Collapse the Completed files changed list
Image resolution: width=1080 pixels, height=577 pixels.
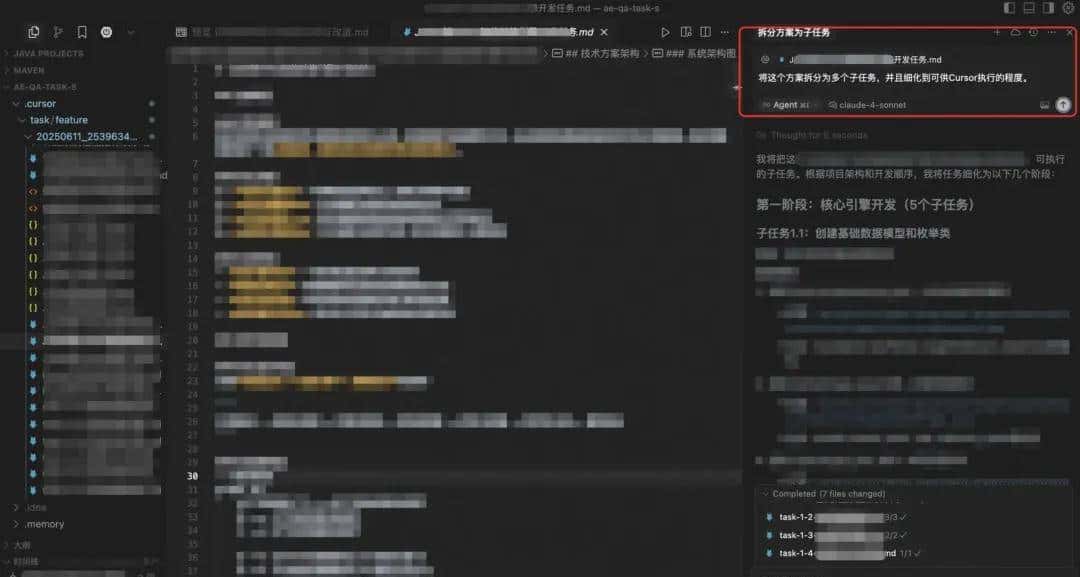pos(765,493)
